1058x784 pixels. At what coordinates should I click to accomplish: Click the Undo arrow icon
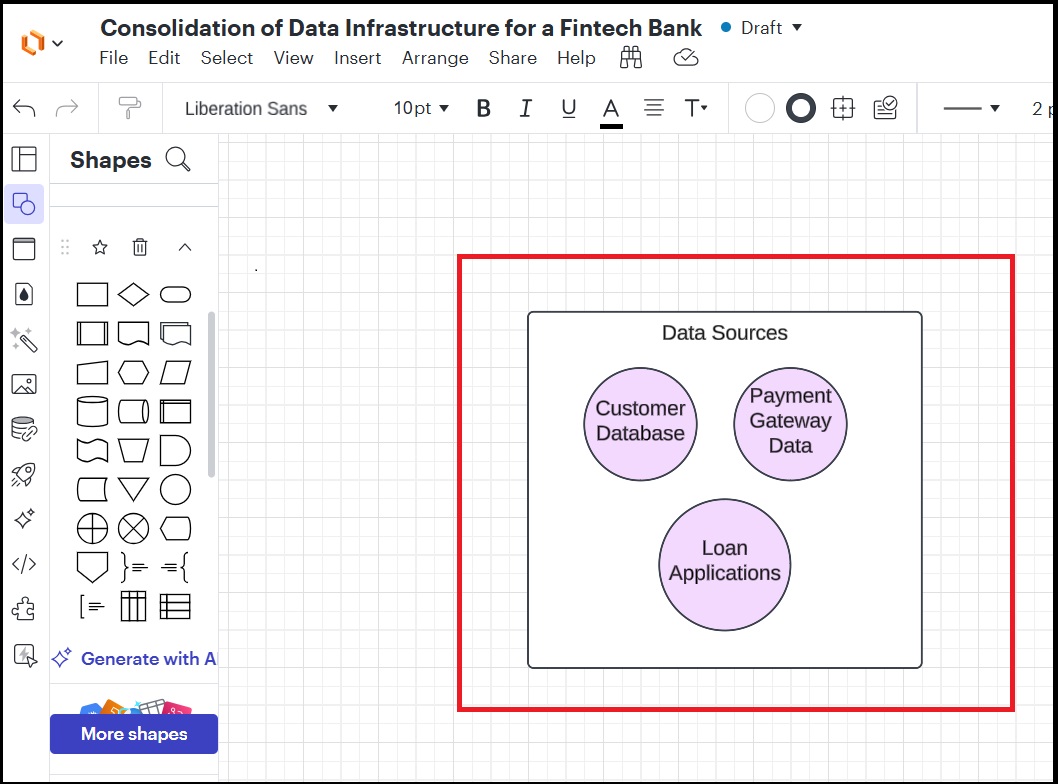click(25, 108)
